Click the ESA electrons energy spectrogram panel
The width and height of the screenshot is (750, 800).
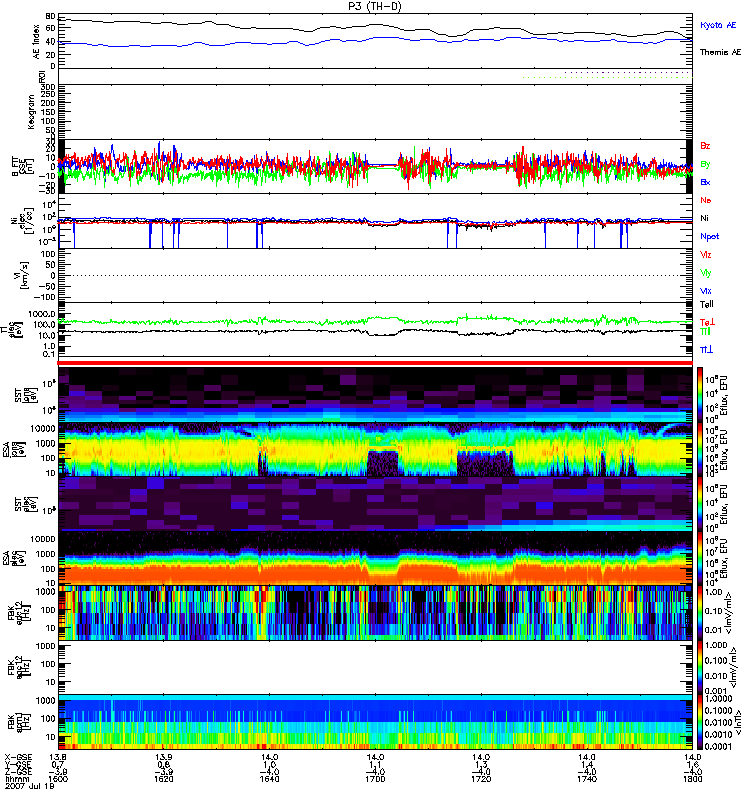pyautogui.click(x=375, y=558)
